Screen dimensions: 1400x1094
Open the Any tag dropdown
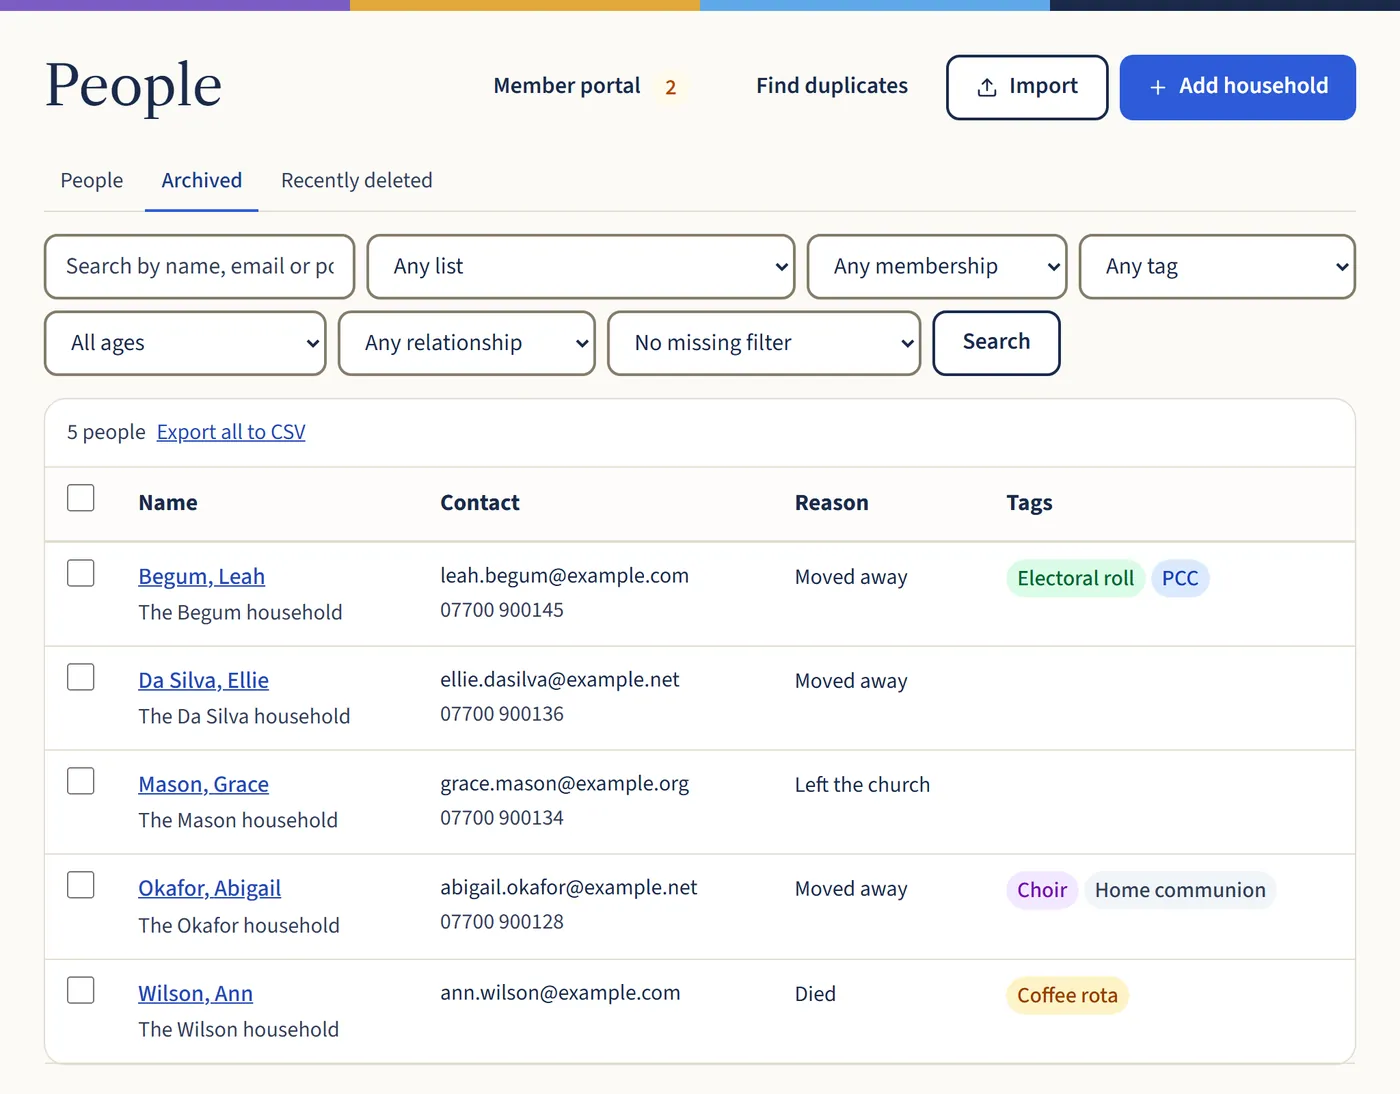[1217, 267]
